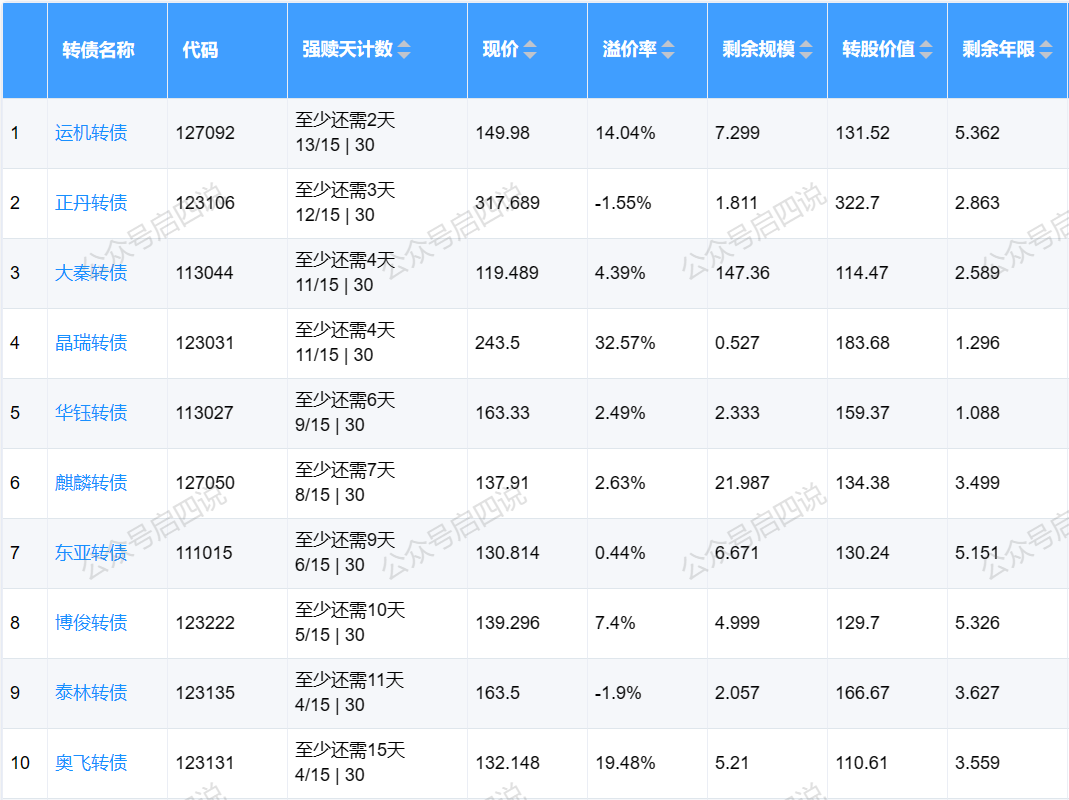The image size is (1069, 800).
Task: Sort by 剩余规模 using its arrows
Action: point(805,50)
